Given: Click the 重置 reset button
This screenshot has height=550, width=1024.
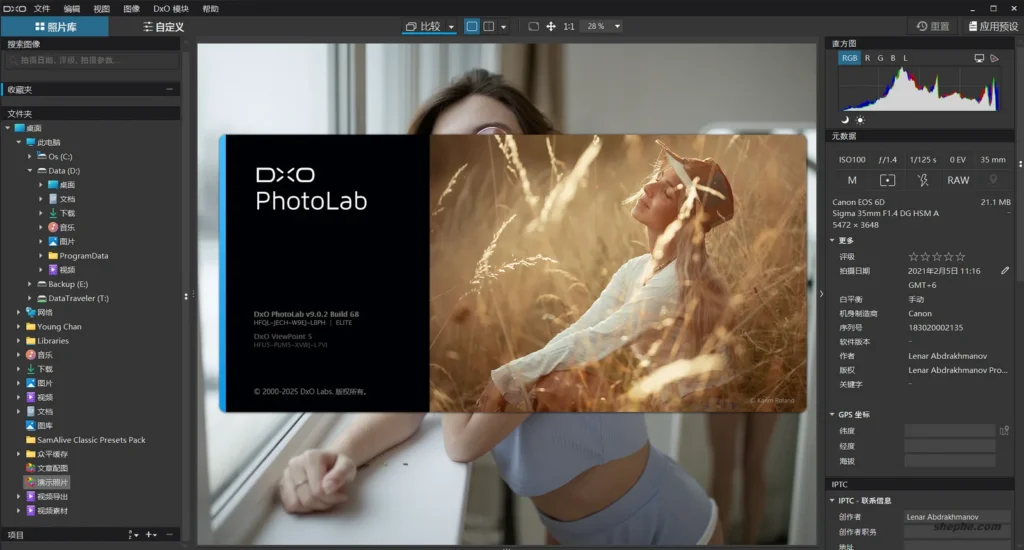Looking at the screenshot, I should [x=933, y=26].
